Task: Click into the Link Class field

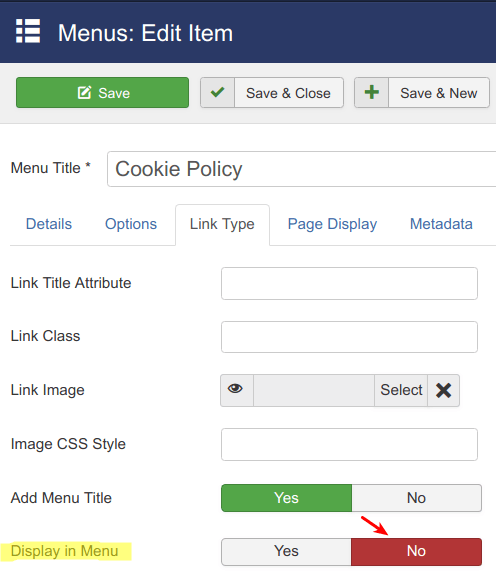Action: [349, 337]
